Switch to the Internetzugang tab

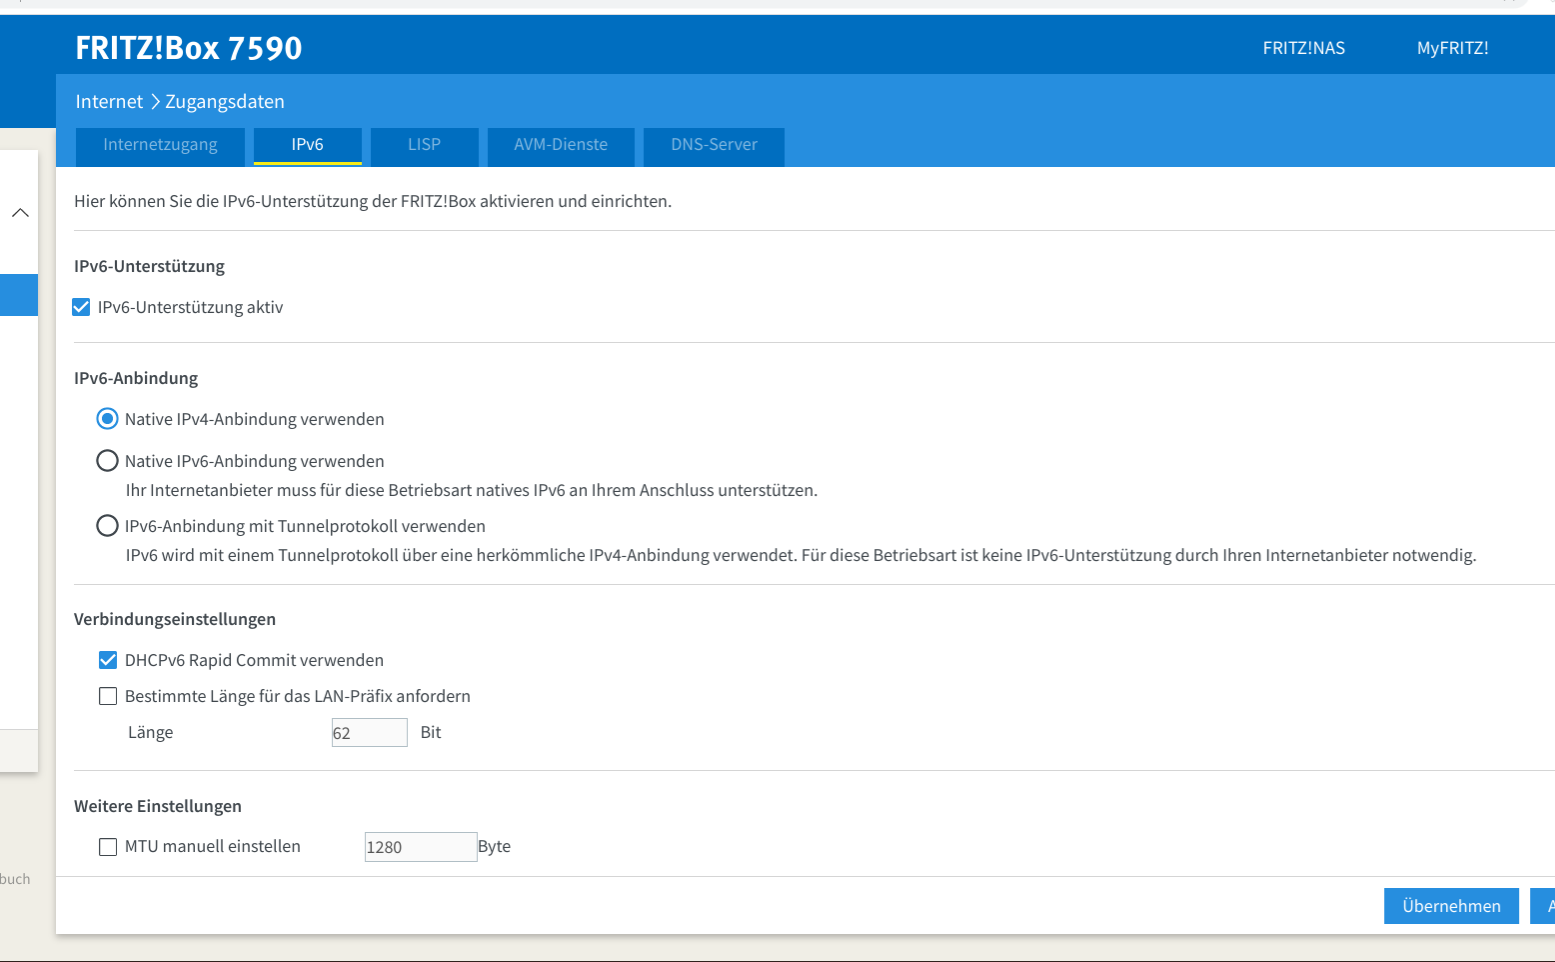[160, 146]
